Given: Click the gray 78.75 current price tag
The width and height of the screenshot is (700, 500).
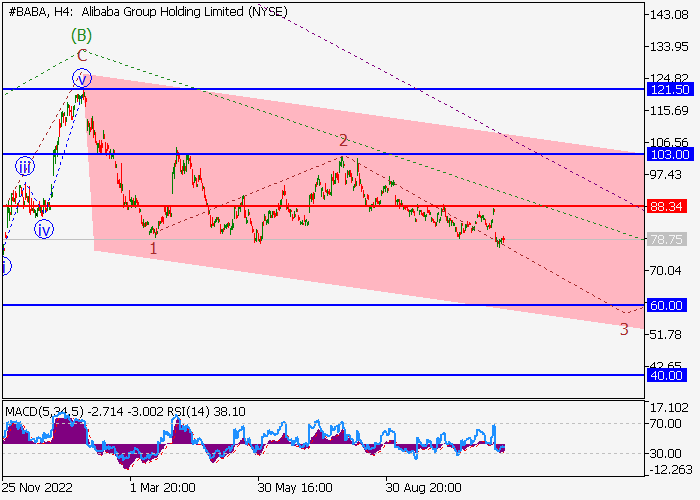Looking at the screenshot, I should pyautogui.click(x=667, y=240).
